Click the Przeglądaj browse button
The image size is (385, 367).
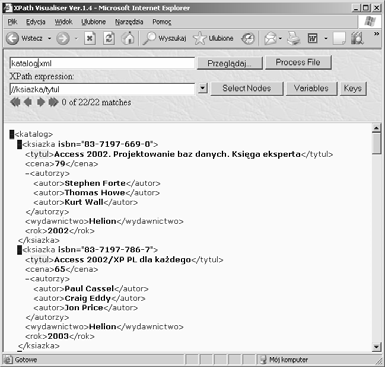coord(230,63)
